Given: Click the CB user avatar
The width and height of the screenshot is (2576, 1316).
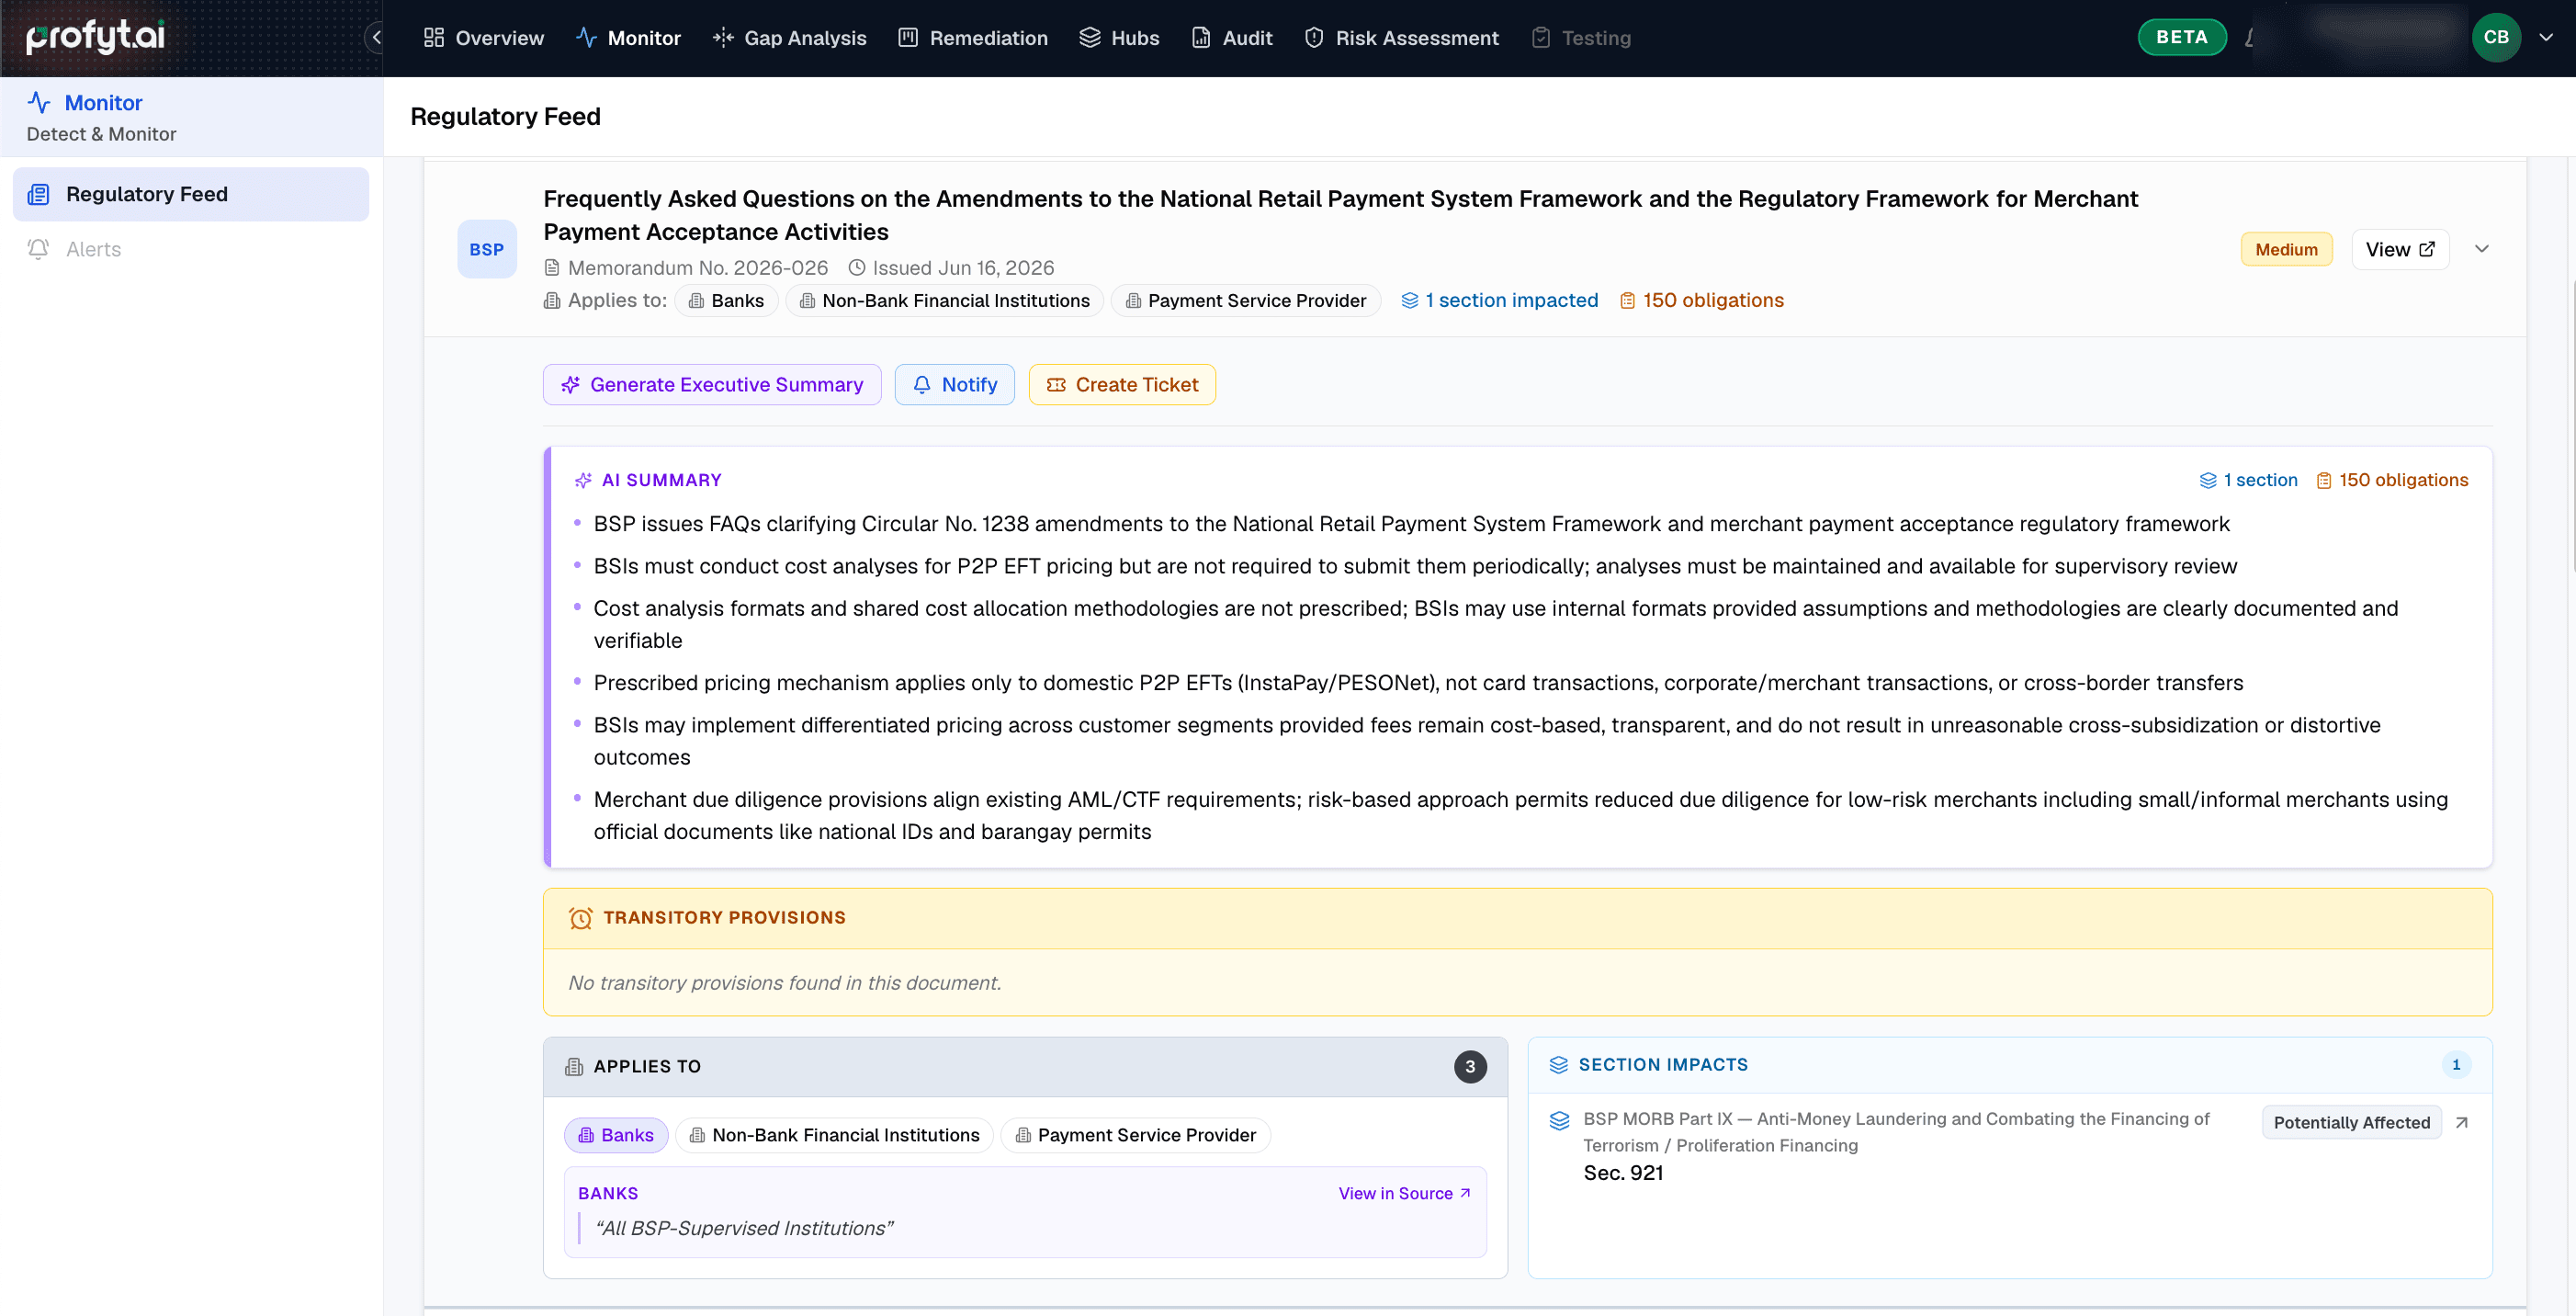Looking at the screenshot, I should (x=2496, y=37).
